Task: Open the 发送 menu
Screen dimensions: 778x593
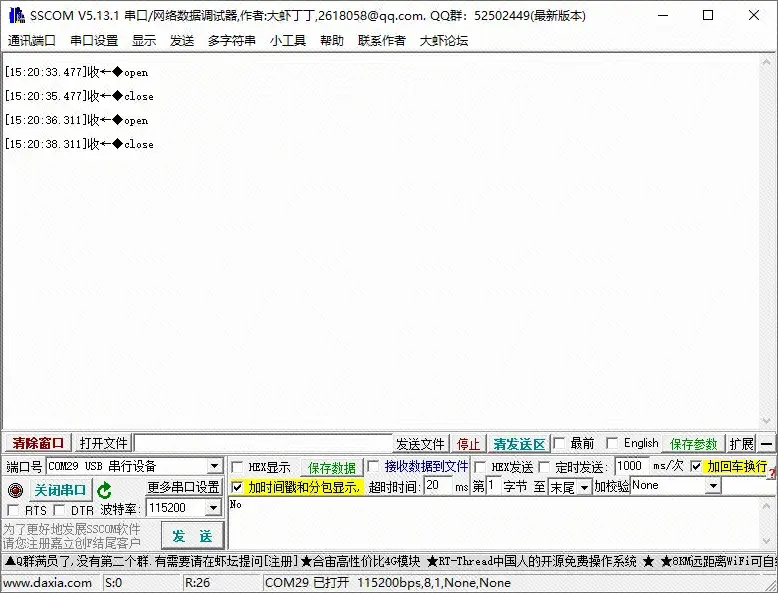Action: (x=182, y=40)
